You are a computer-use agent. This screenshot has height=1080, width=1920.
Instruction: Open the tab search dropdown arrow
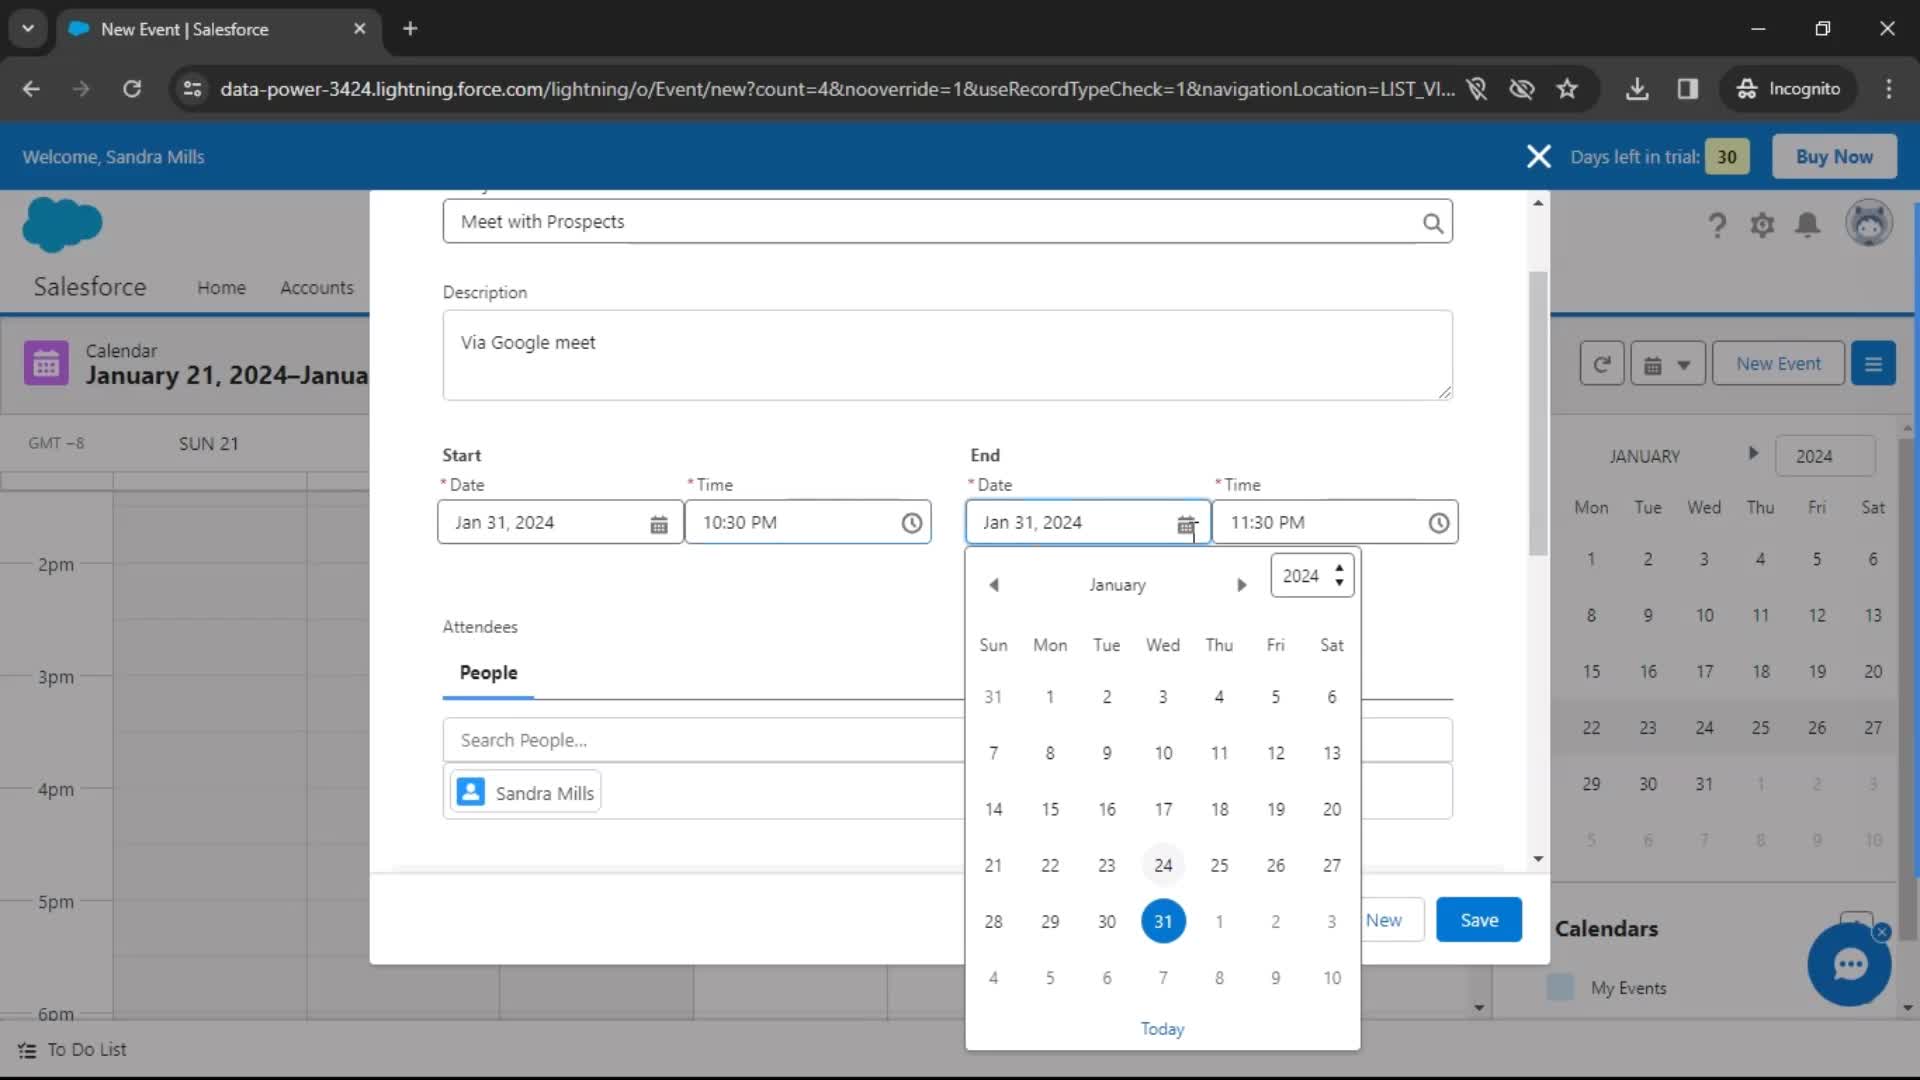click(28, 29)
